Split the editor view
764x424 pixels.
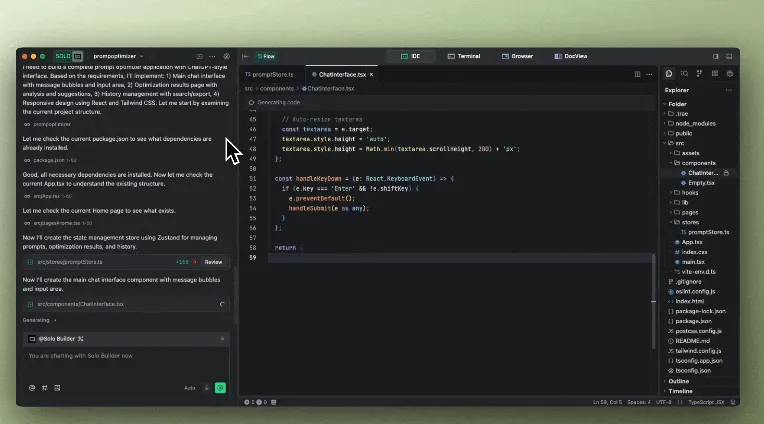tap(637, 75)
